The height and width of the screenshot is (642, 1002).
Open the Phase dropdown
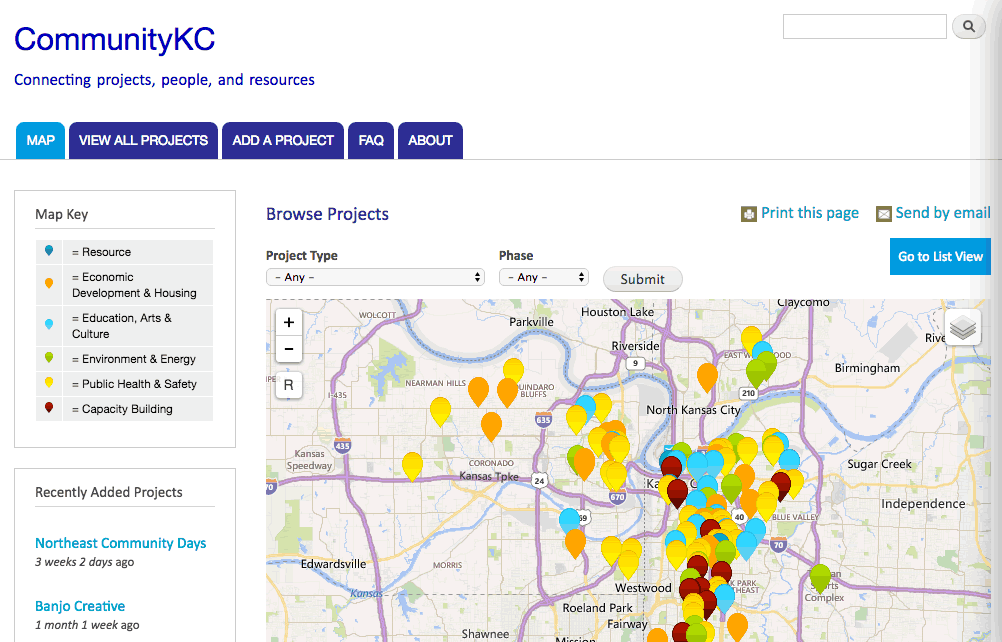[543, 277]
